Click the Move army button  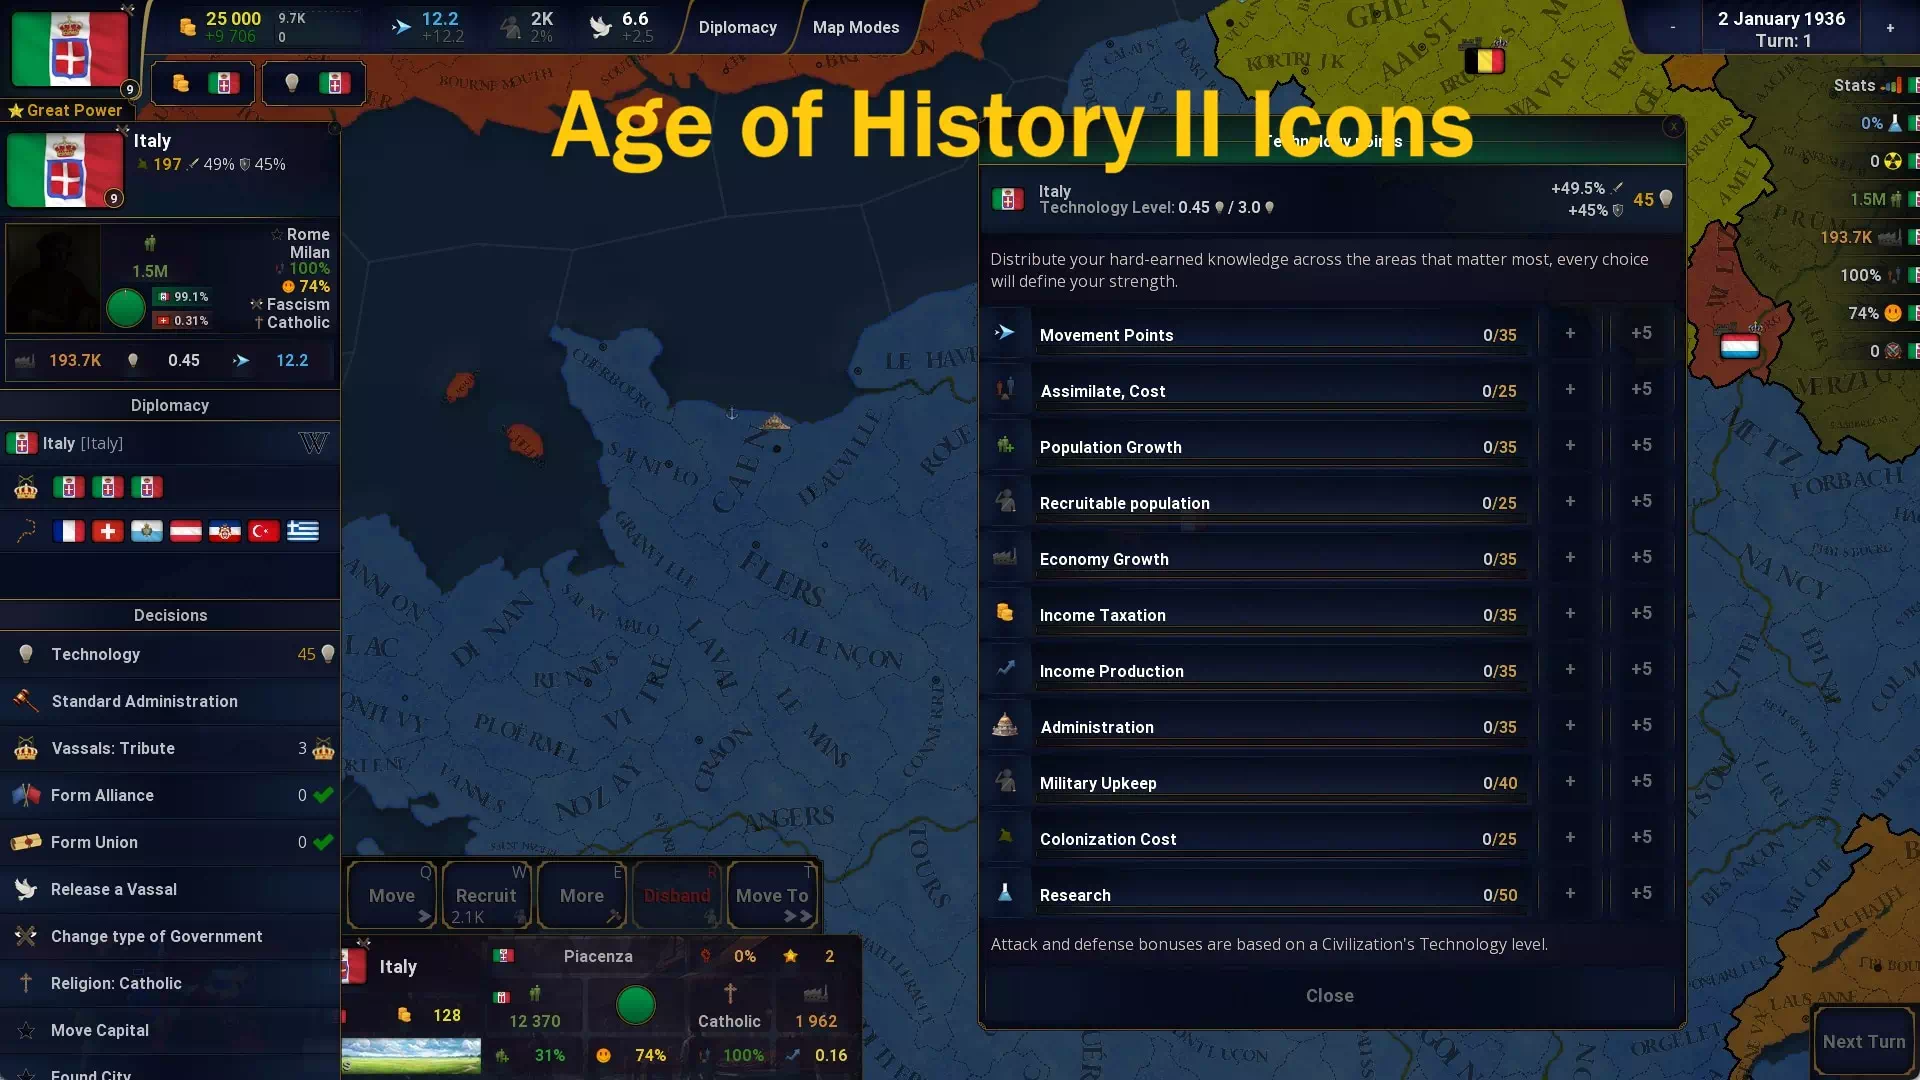click(392, 895)
